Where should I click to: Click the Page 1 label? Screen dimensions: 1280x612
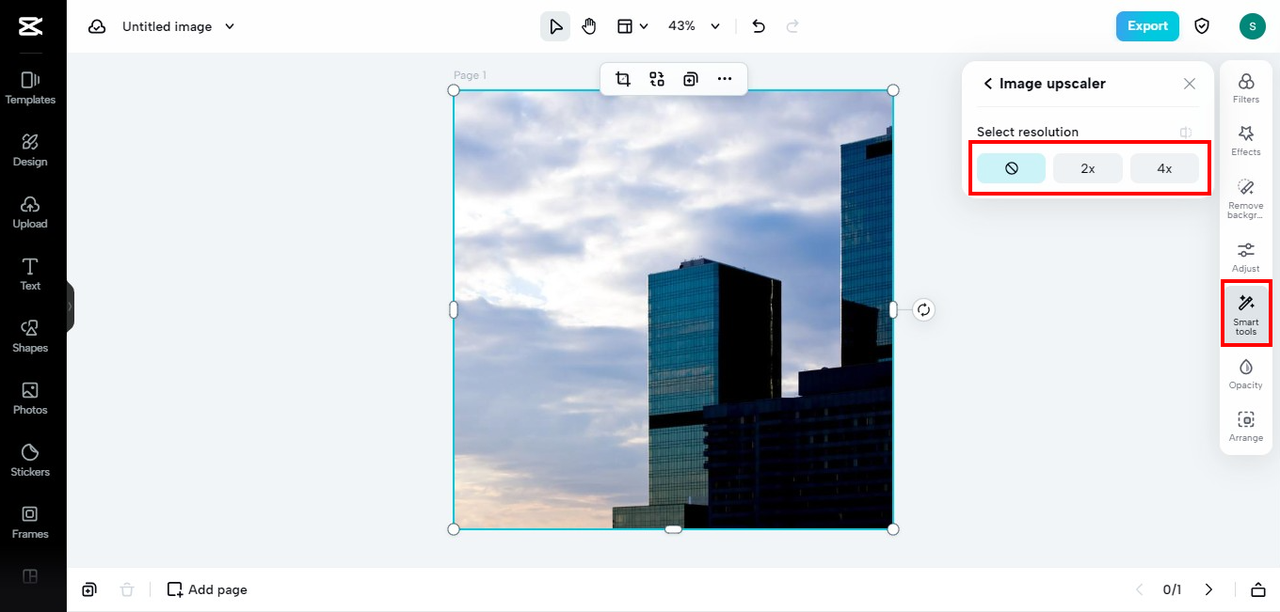point(470,75)
